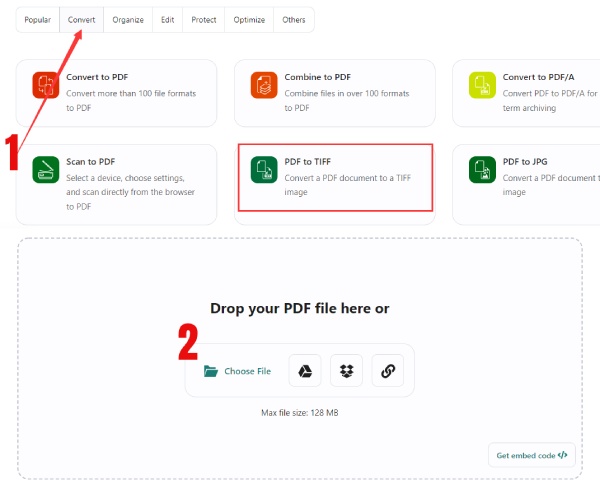Screen dimensions: 600x488
Task: Click 'Combine files in over 100 formats' text
Action: pos(347,93)
